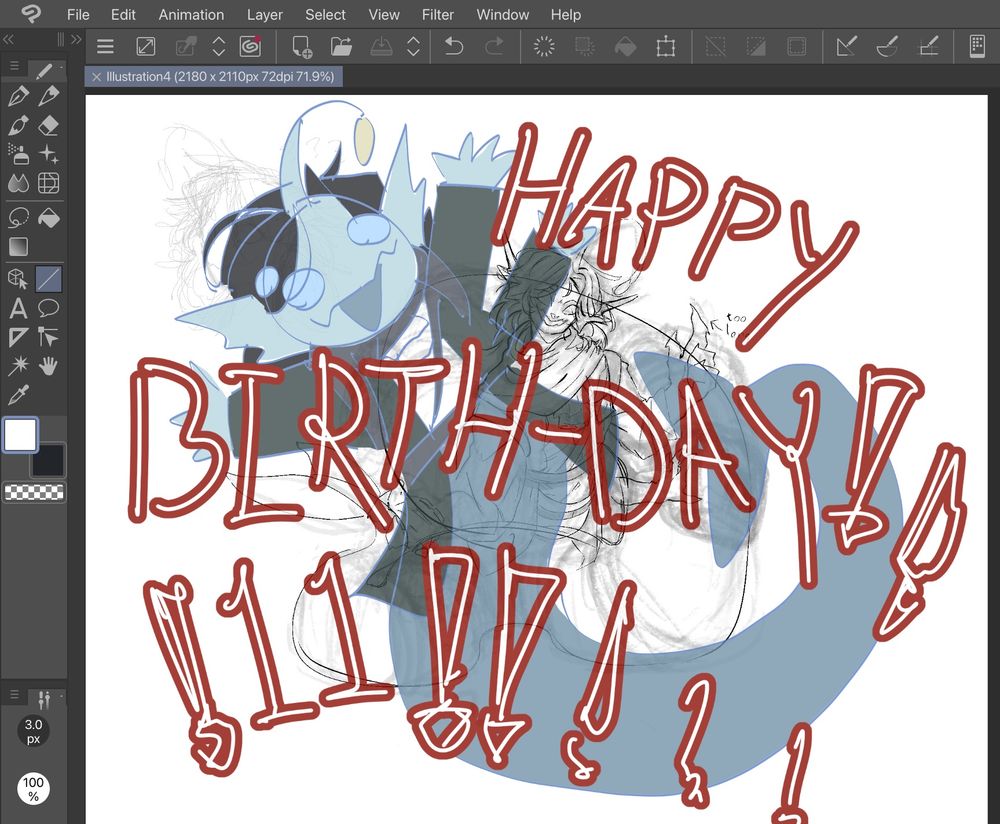Open Clip Studio launcher icon
Viewport: 1000px width, 824px height.
(x=250, y=47)
